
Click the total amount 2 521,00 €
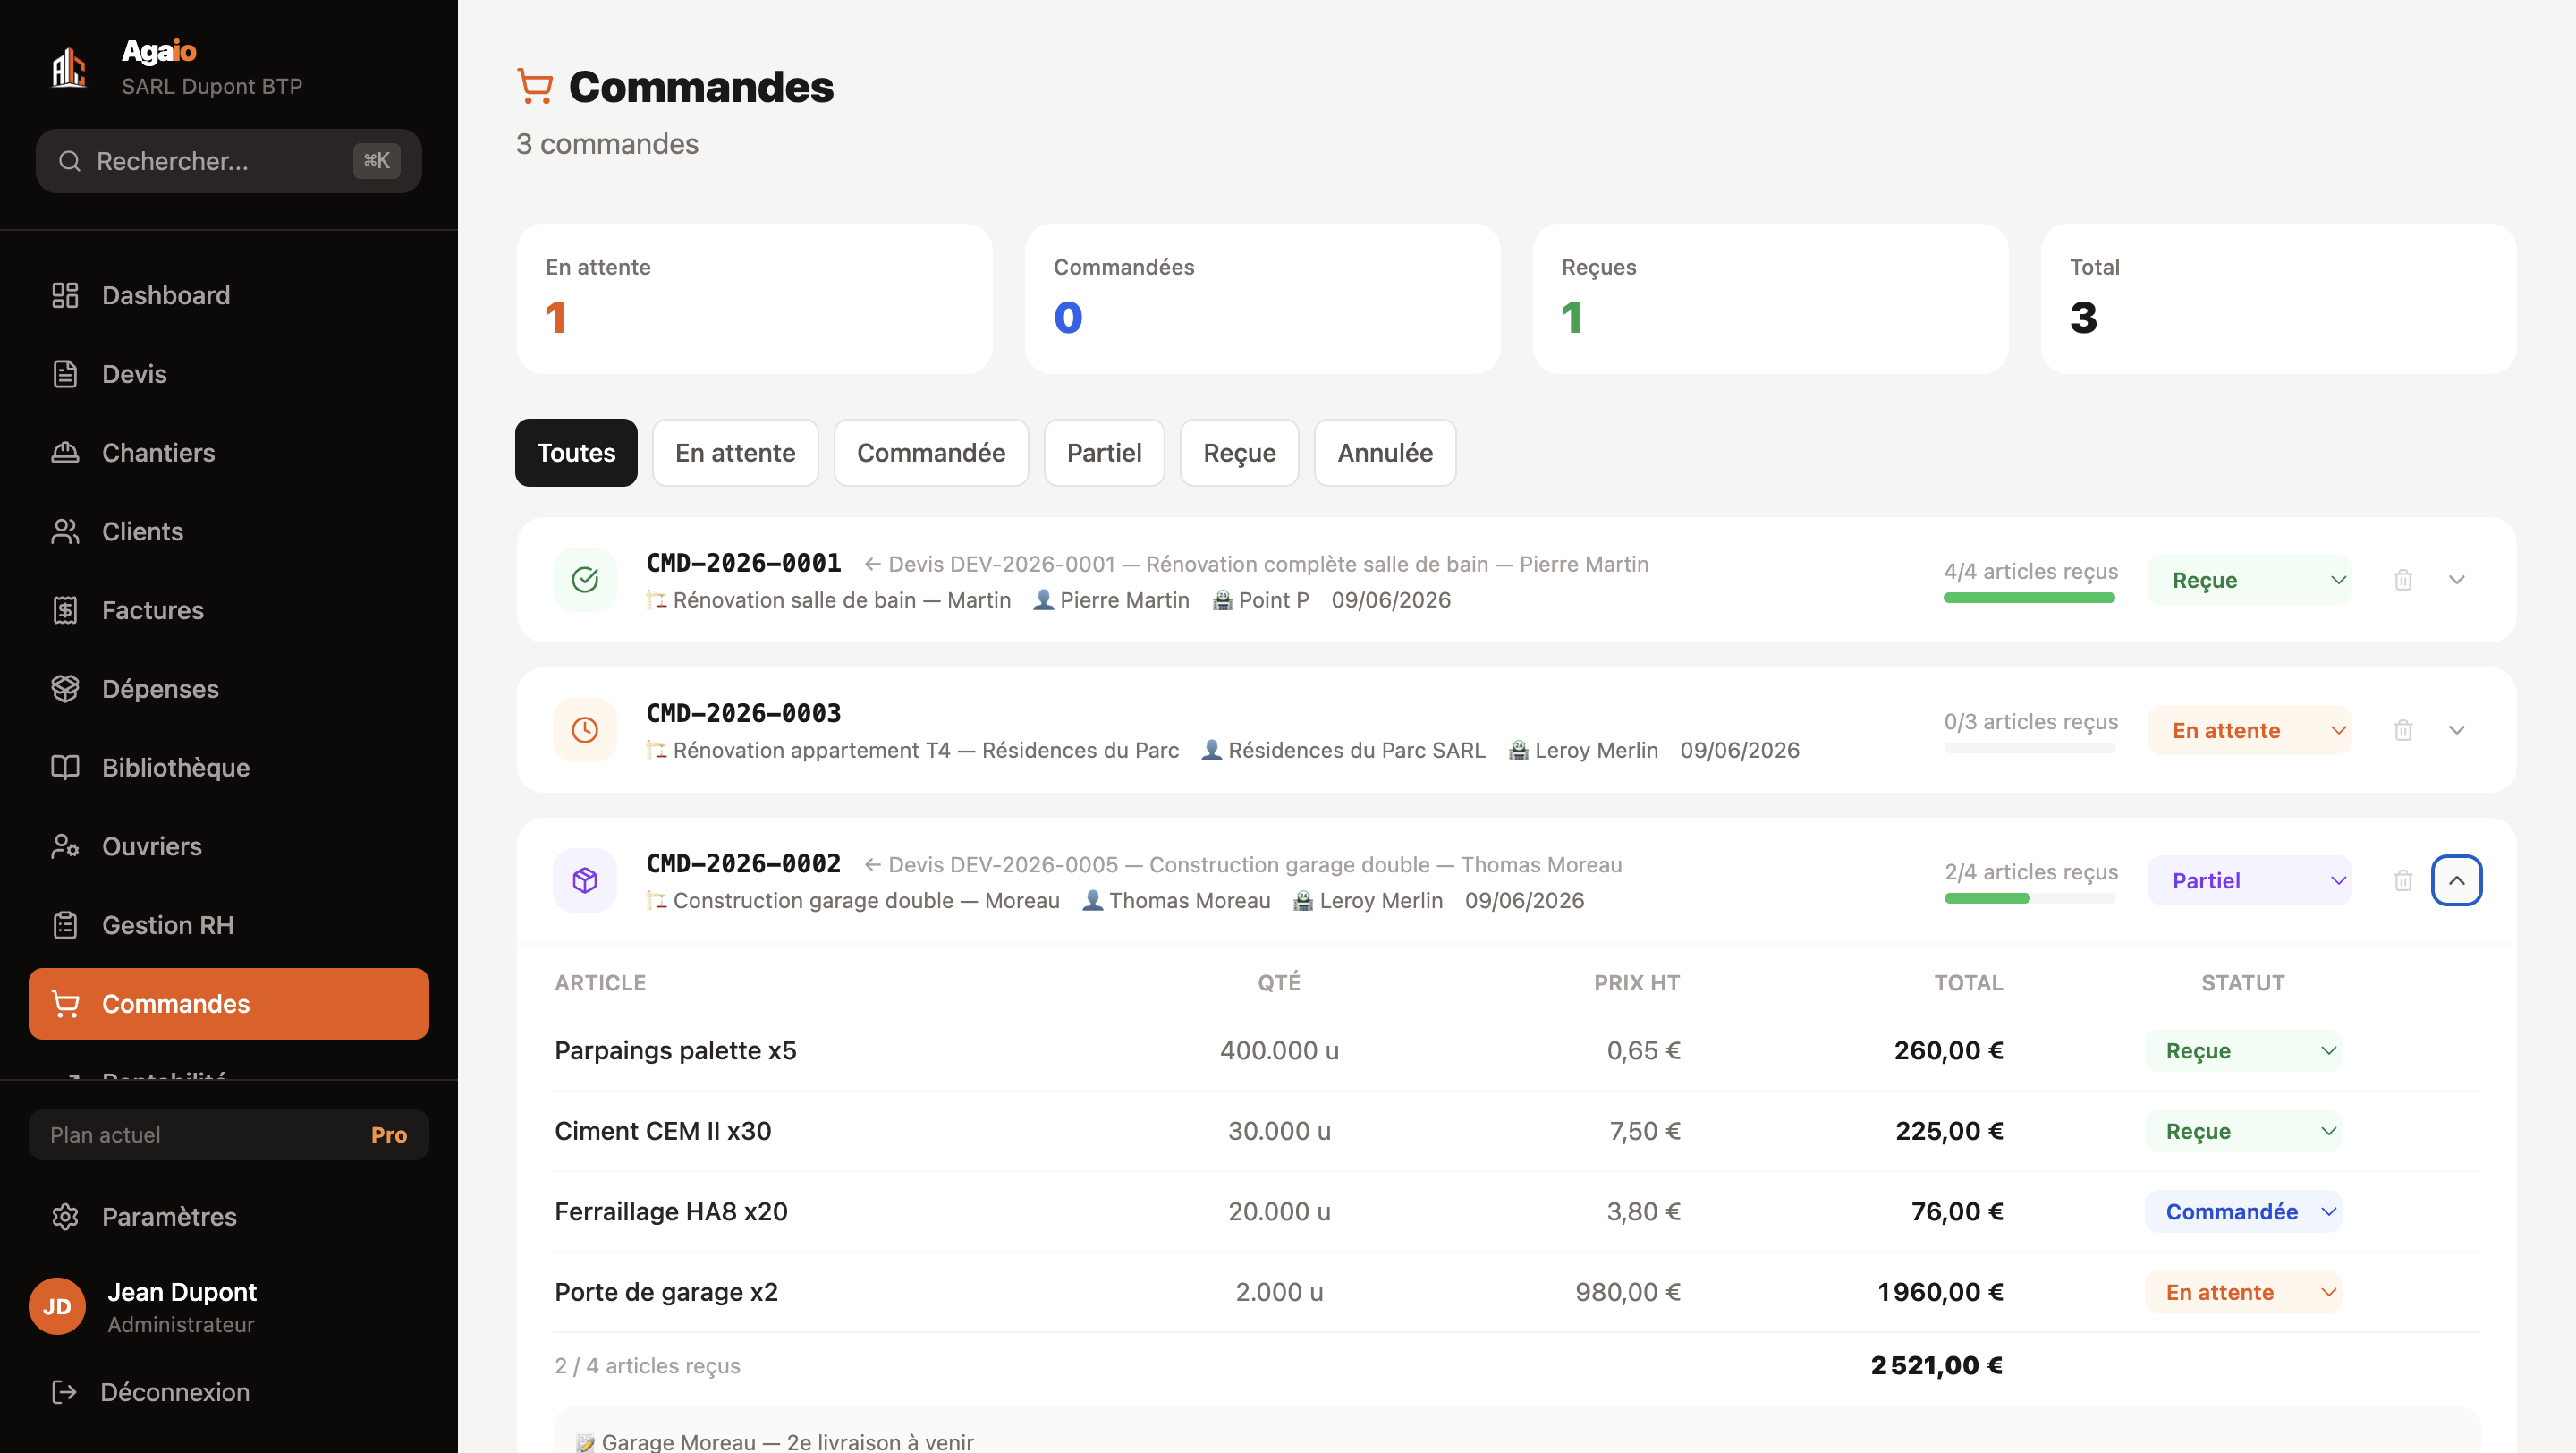coord(1937,1366)
